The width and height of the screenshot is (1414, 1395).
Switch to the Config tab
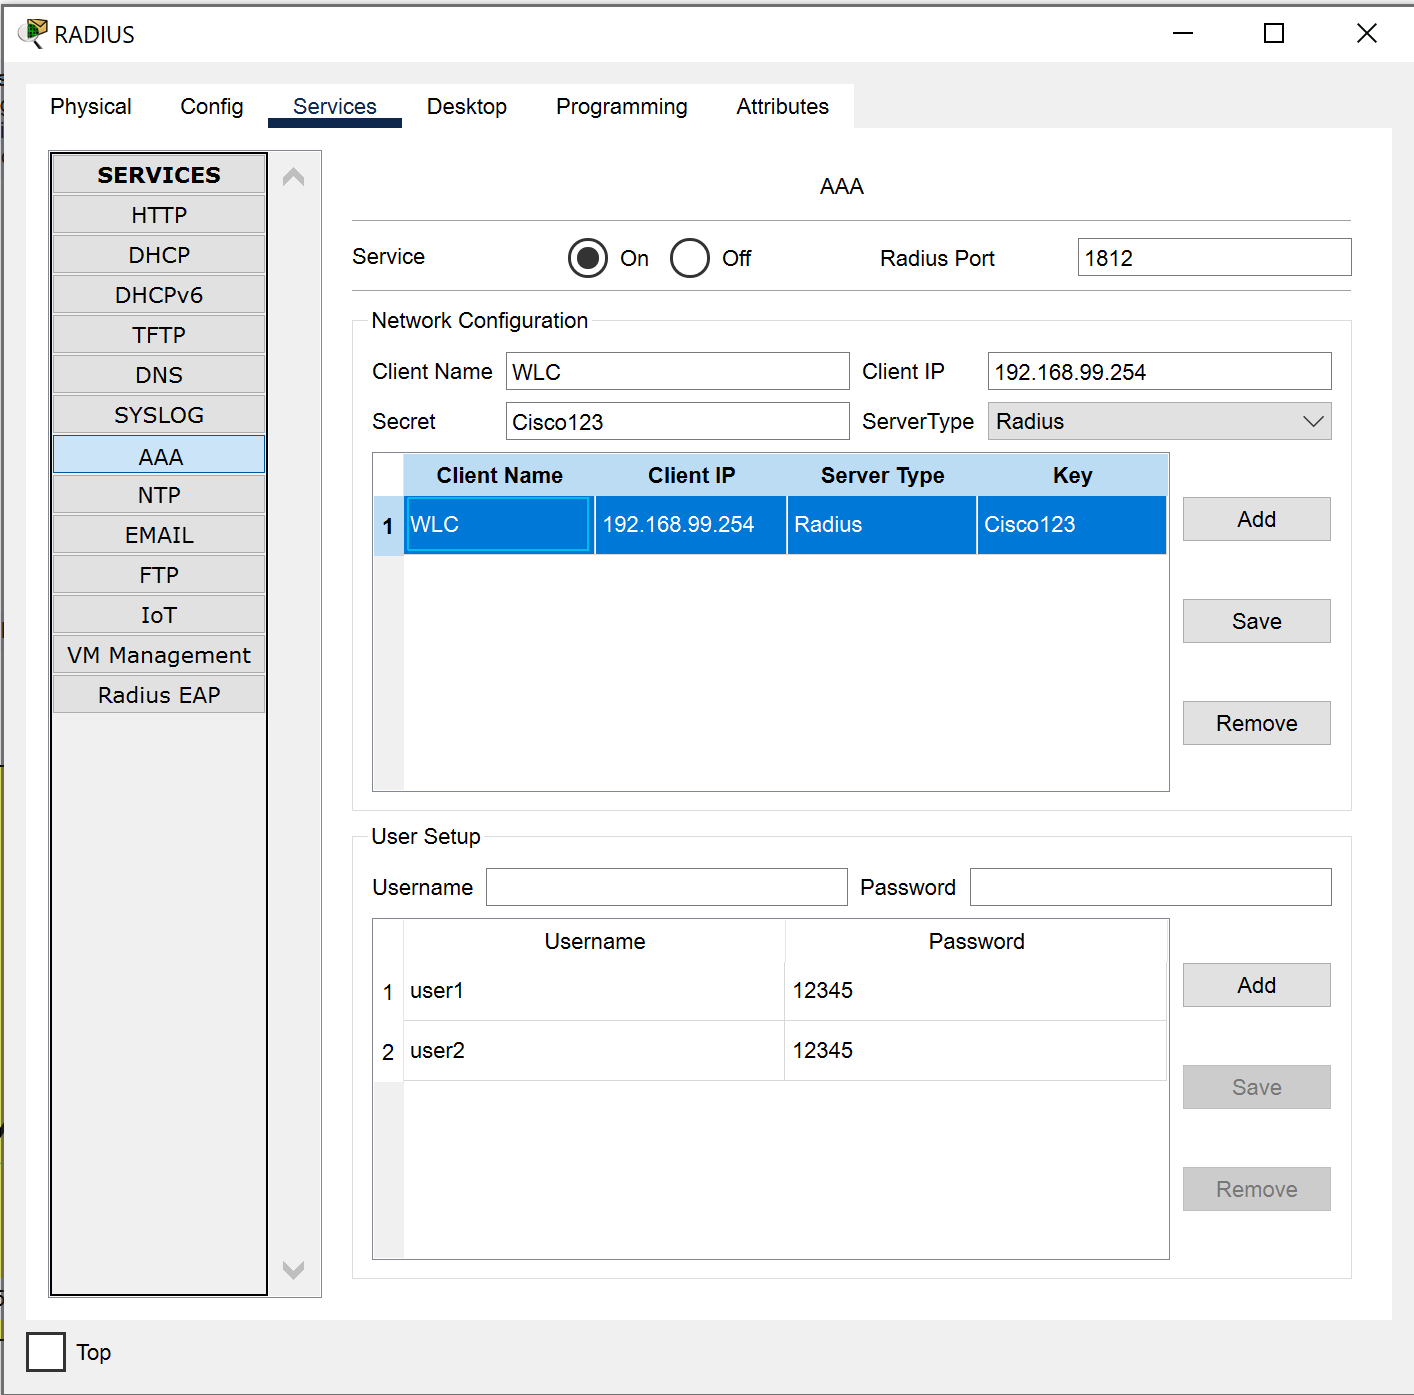pos(211,106)
